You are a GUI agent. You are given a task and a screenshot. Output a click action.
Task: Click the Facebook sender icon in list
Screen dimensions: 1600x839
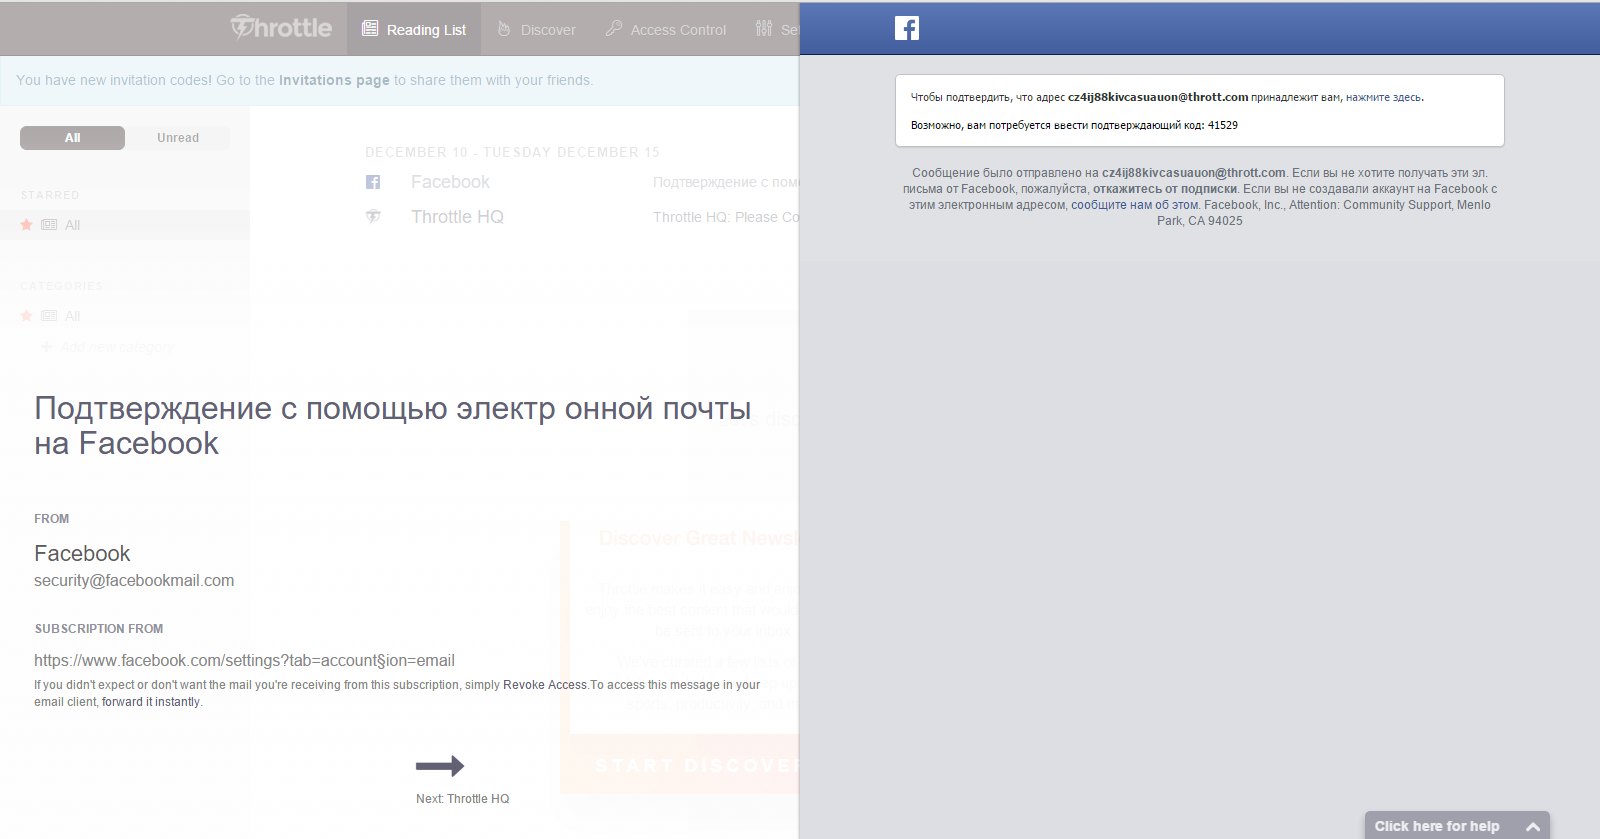[373, 182]
